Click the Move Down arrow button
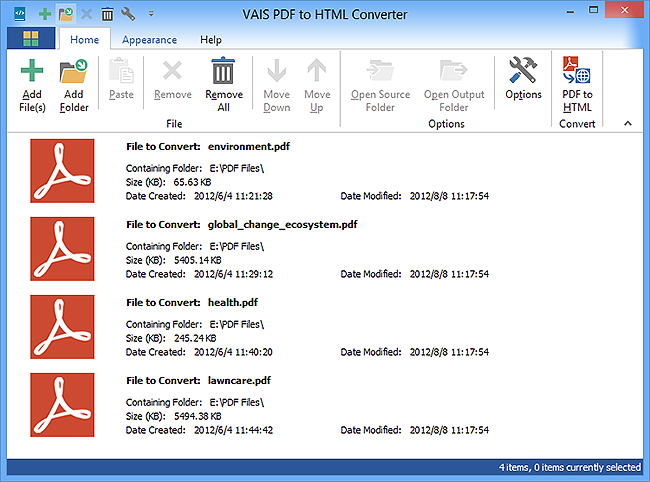 click(276, 85)
